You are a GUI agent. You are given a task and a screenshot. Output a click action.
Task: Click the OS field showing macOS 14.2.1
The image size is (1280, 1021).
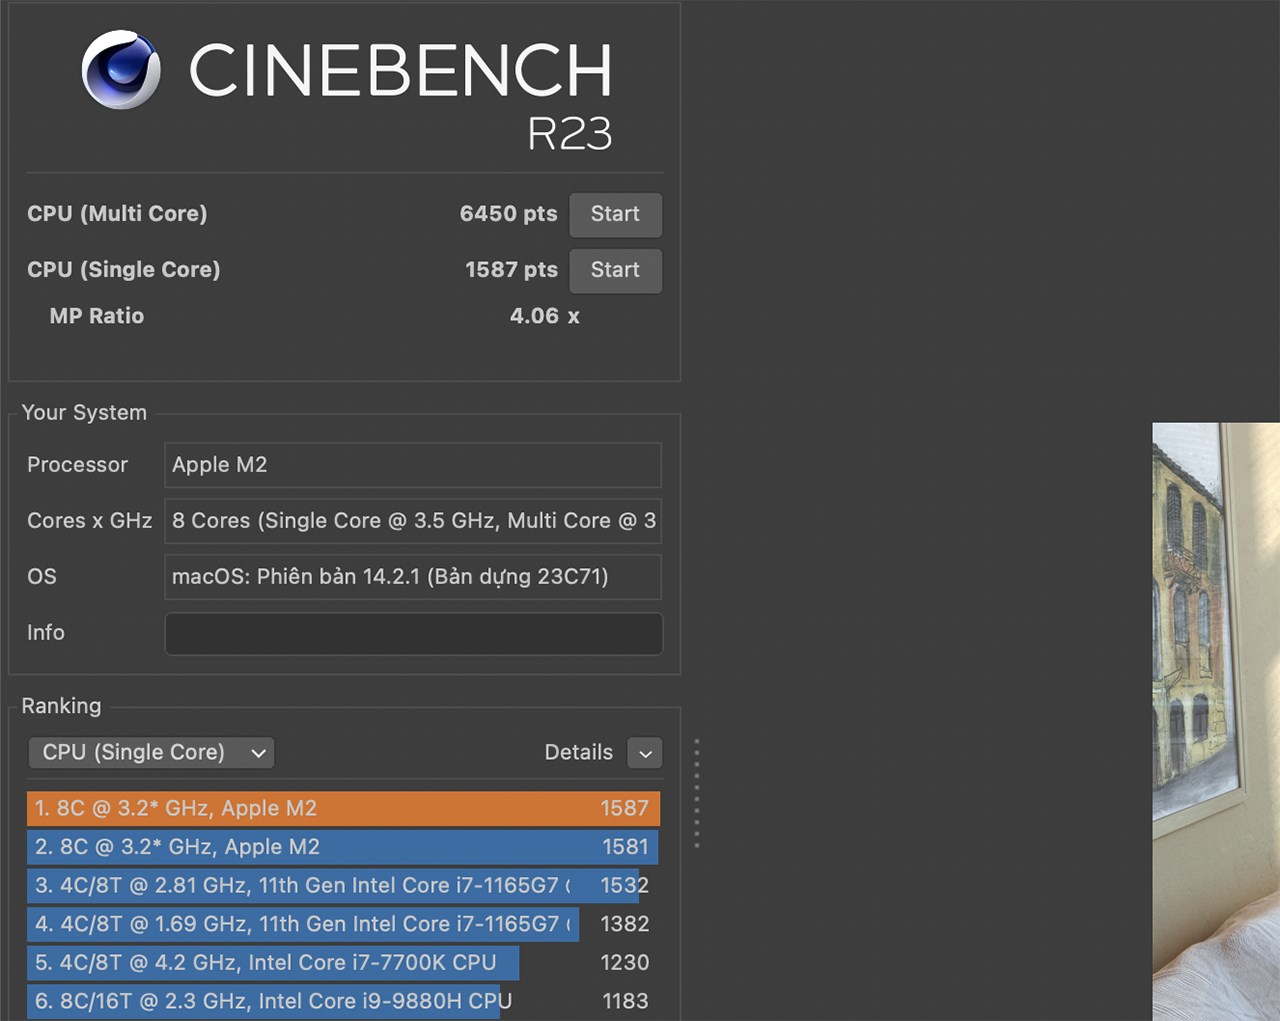[x=413, y=577]
